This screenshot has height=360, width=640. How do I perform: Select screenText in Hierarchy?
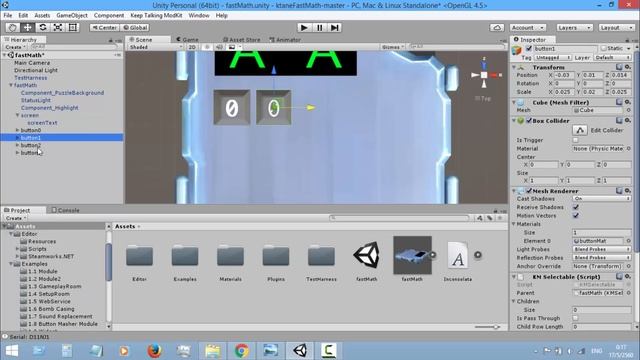42,122
